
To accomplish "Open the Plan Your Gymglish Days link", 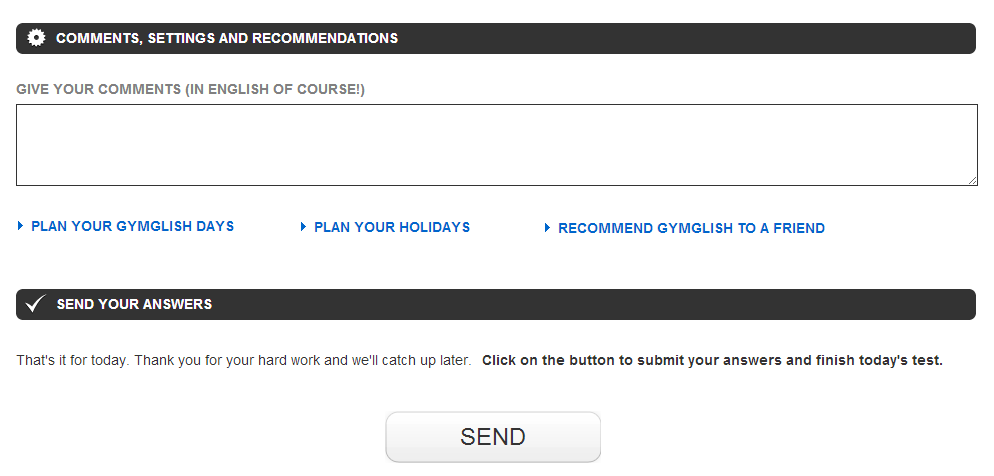I will pos(132,226).
